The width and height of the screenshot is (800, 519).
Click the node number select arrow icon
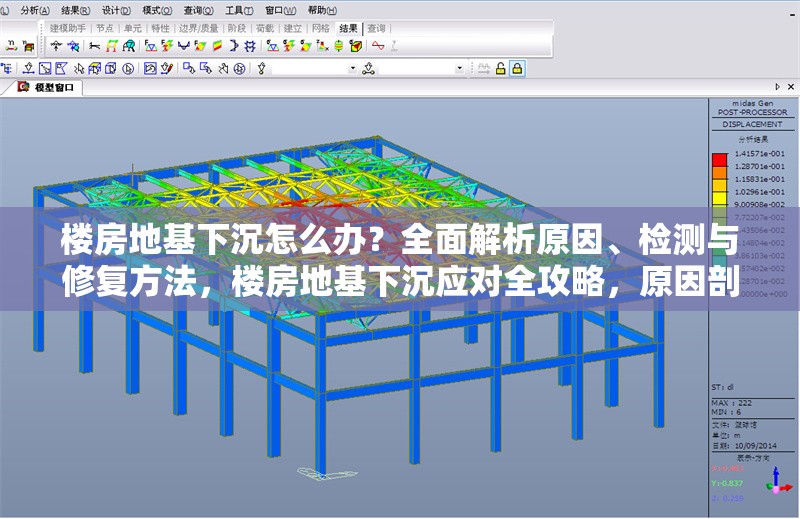coord(262,68)
